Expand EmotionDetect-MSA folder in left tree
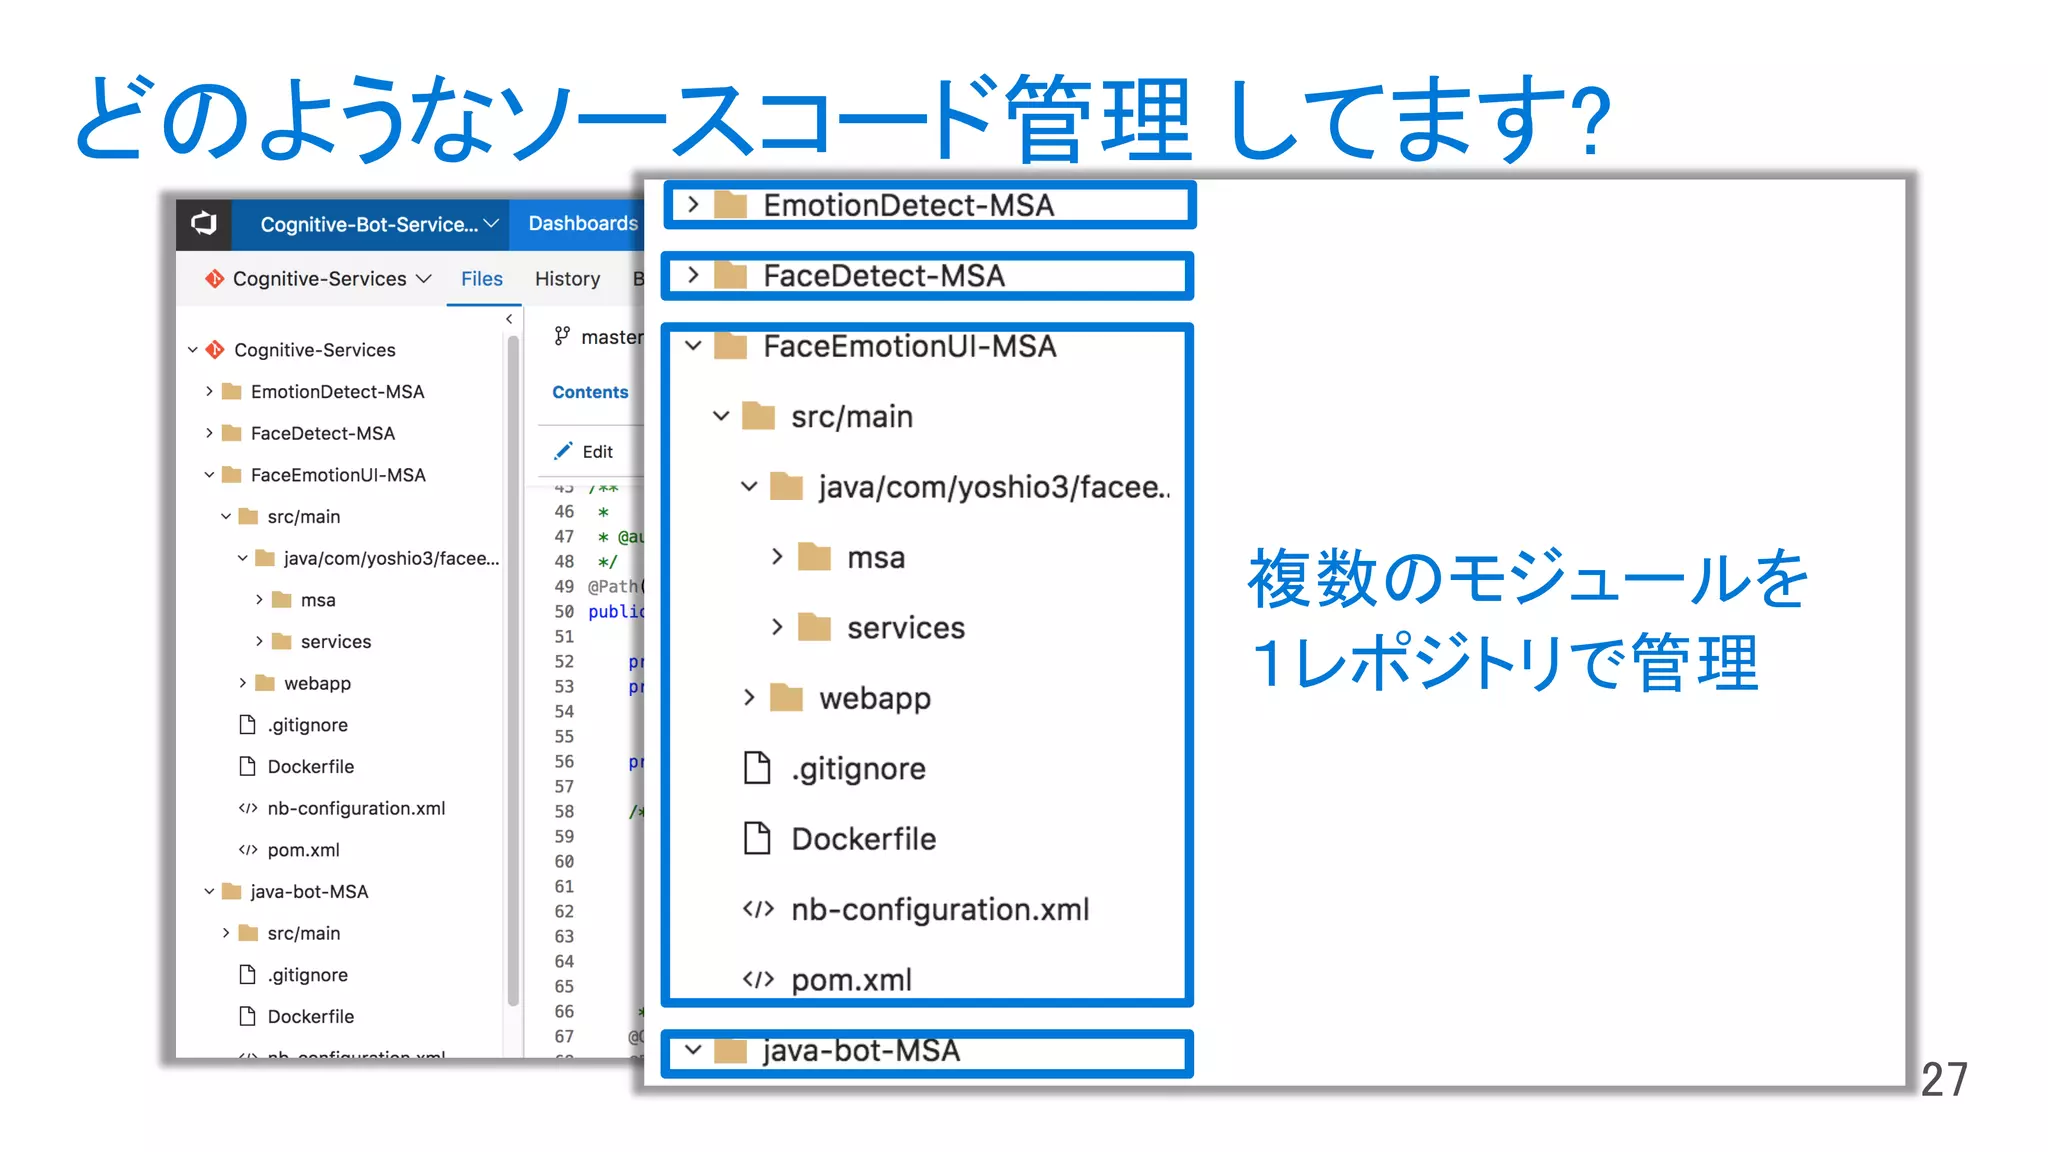This screenshot has width=2048, height=1152. pos(209,391)
